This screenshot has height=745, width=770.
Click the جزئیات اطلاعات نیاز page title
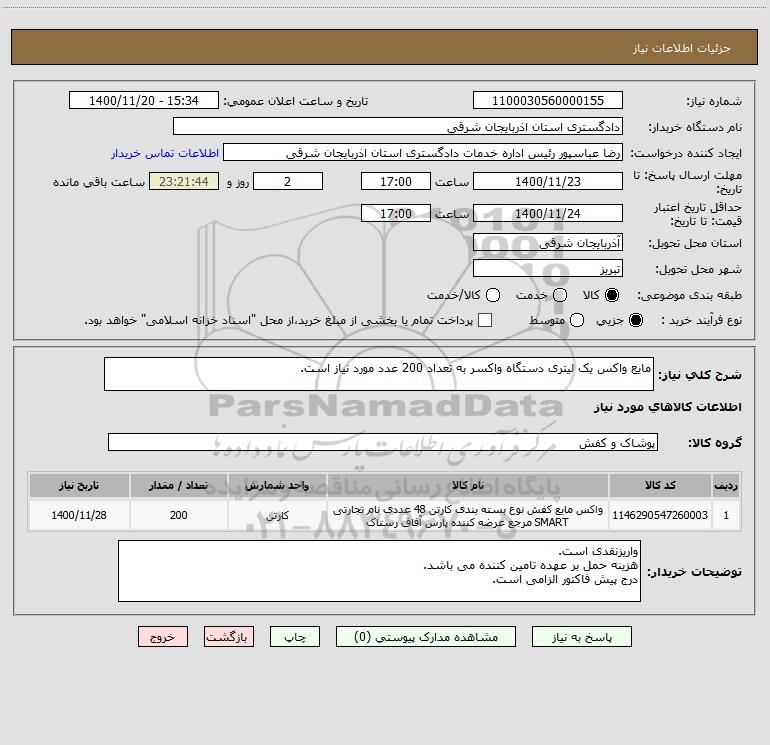(x=682, y=48)
